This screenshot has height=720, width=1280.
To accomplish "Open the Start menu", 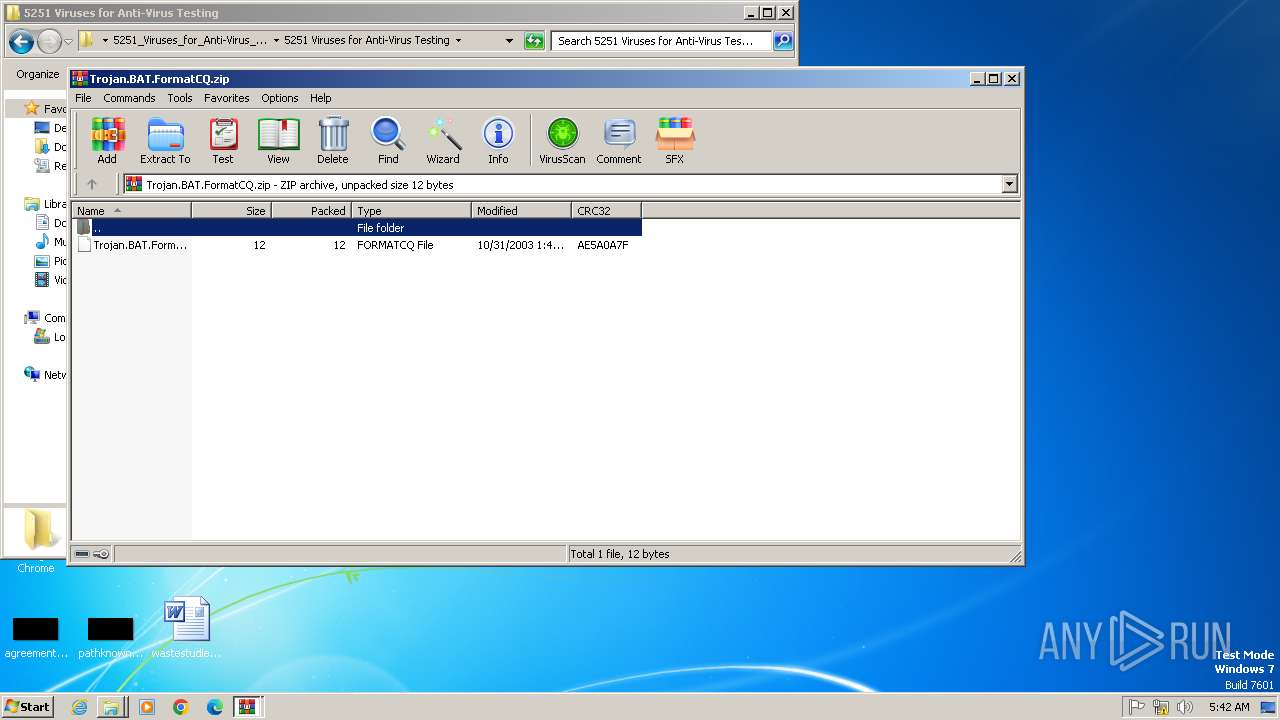I will (27, 706).
